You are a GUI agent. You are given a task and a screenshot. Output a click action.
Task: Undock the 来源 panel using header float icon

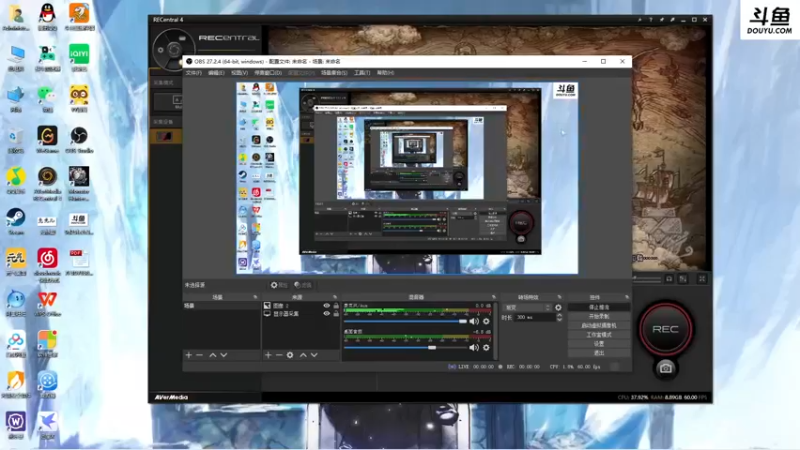pos(335,297)
